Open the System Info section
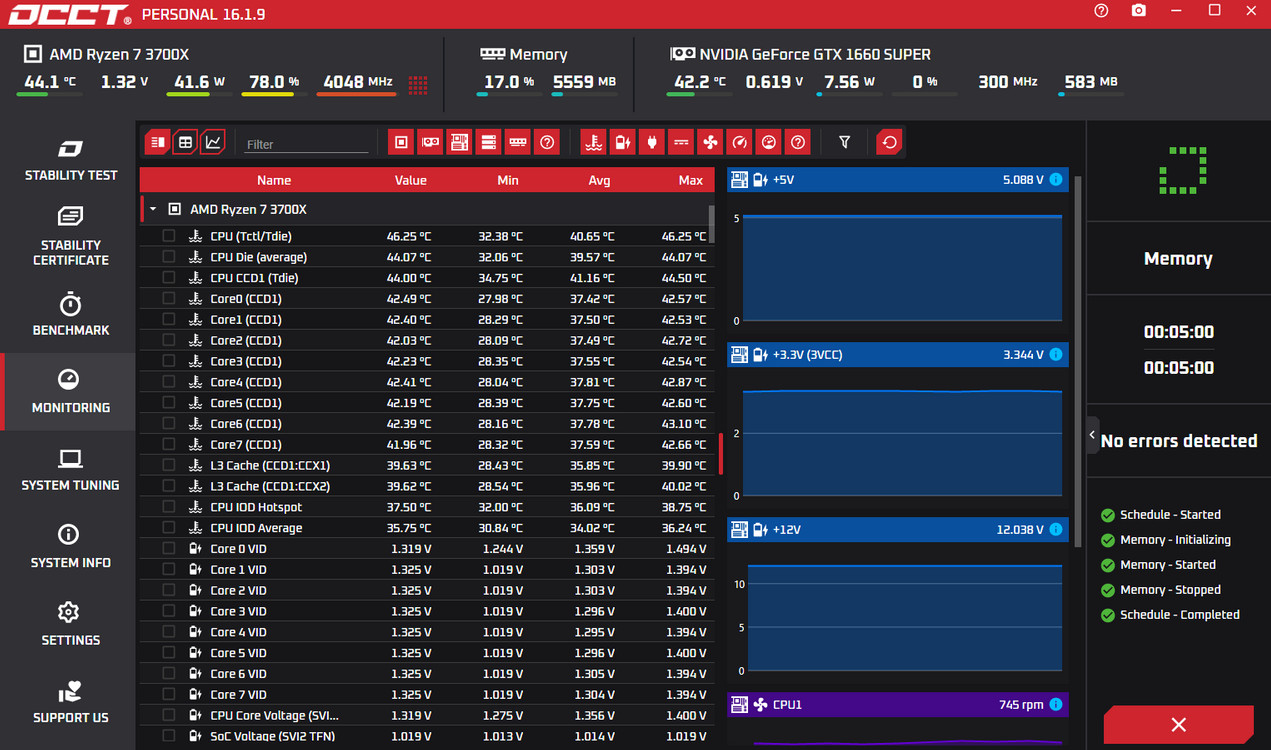 click(x=68, y=547)
